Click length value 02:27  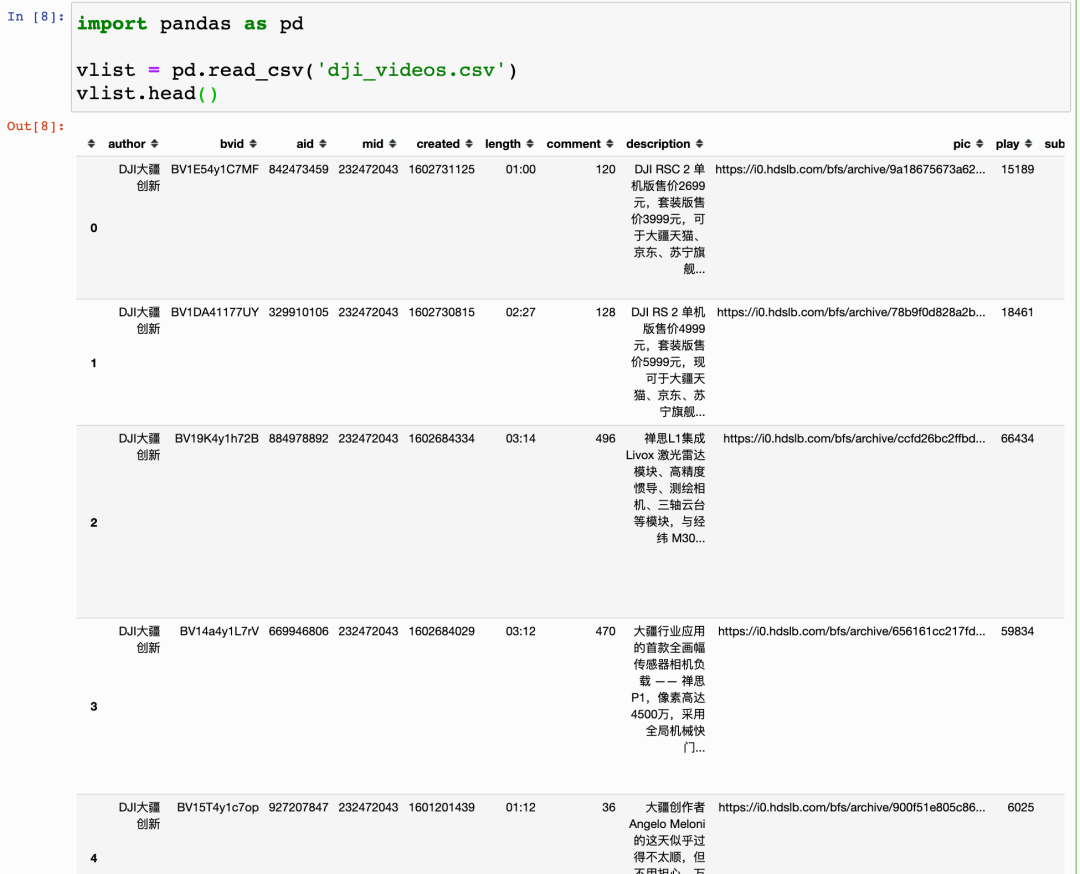(521, 313)
